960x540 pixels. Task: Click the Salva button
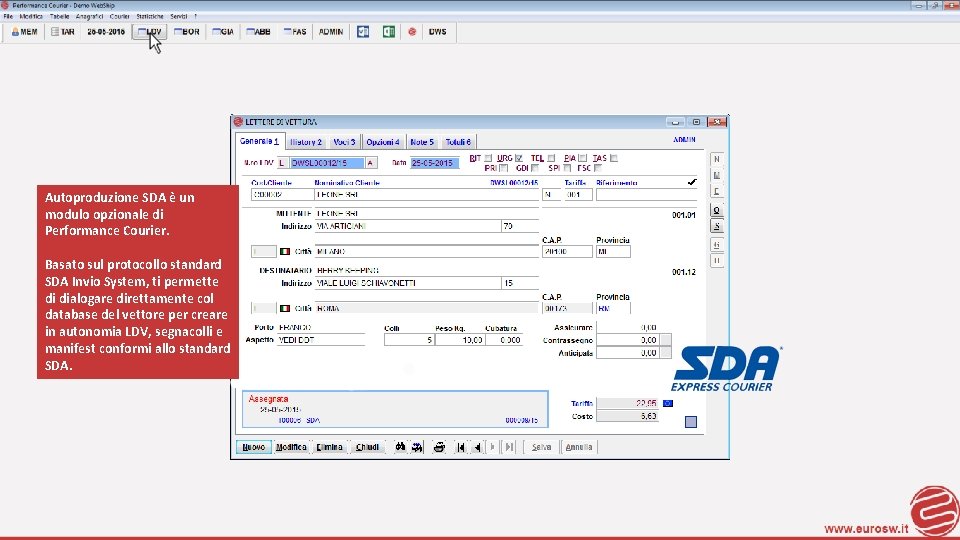point(541,447)
